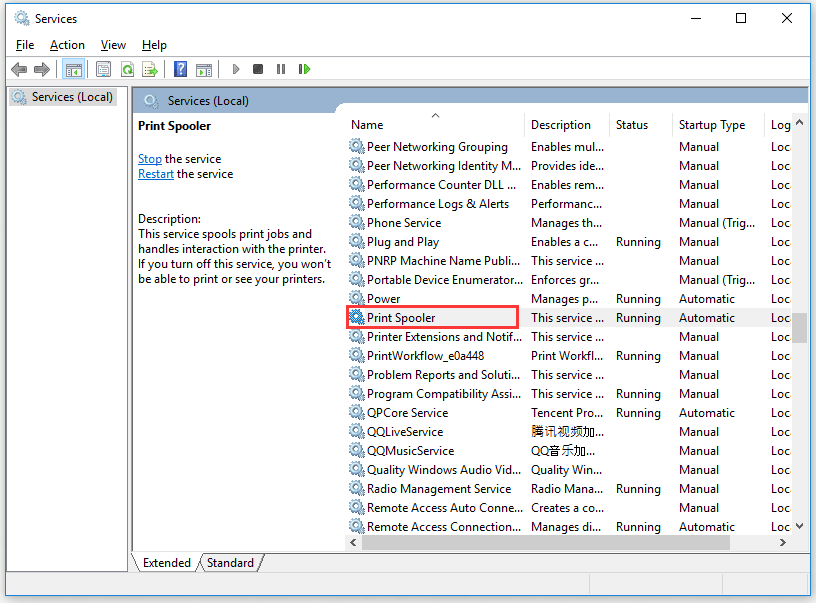Click horizontal scrollbar right arrow
This screenshot has width=816, height=603.
click(x=783, y=542)
